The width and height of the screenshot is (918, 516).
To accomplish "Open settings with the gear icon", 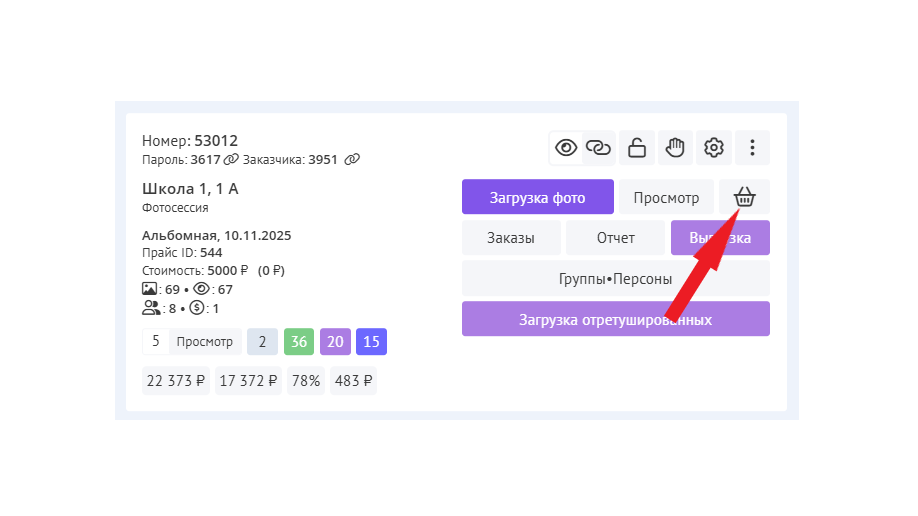I will coord(714,148).
